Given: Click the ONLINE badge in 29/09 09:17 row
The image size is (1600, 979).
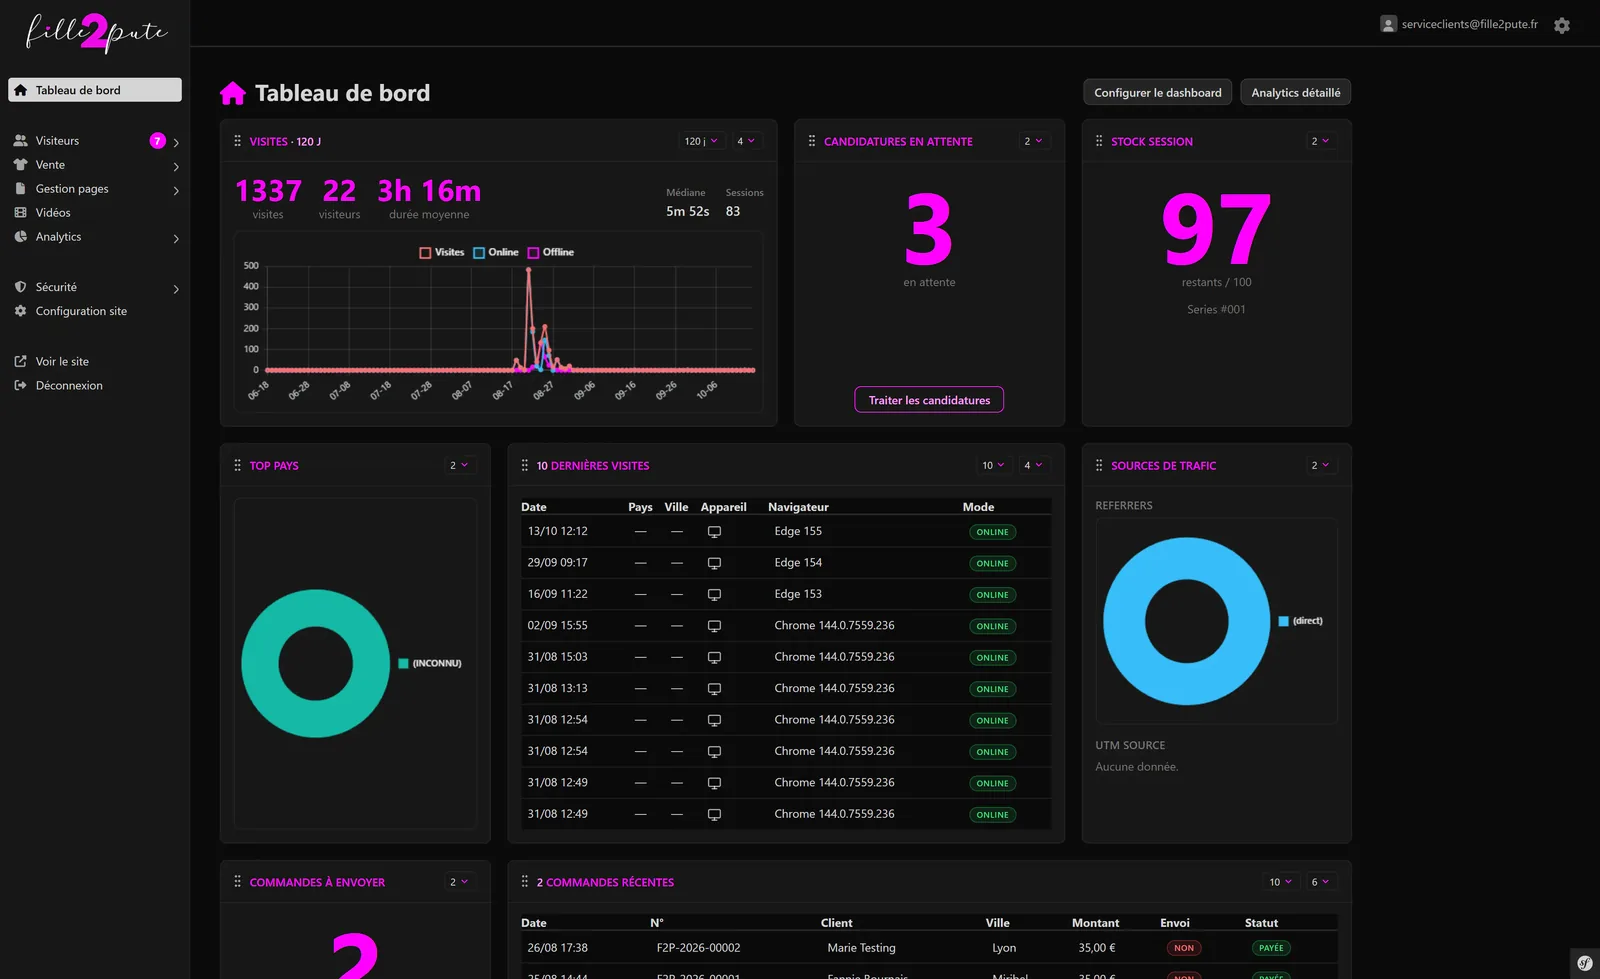Looking at the screenshot, I should click(992, 564).
